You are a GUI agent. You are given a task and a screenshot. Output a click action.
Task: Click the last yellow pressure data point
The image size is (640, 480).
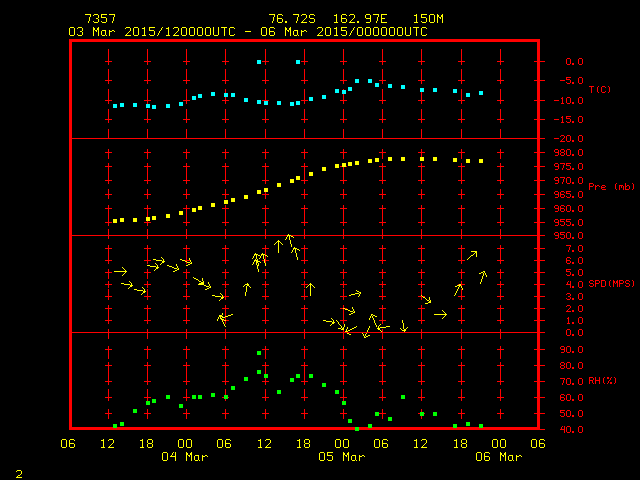point(481,161)
